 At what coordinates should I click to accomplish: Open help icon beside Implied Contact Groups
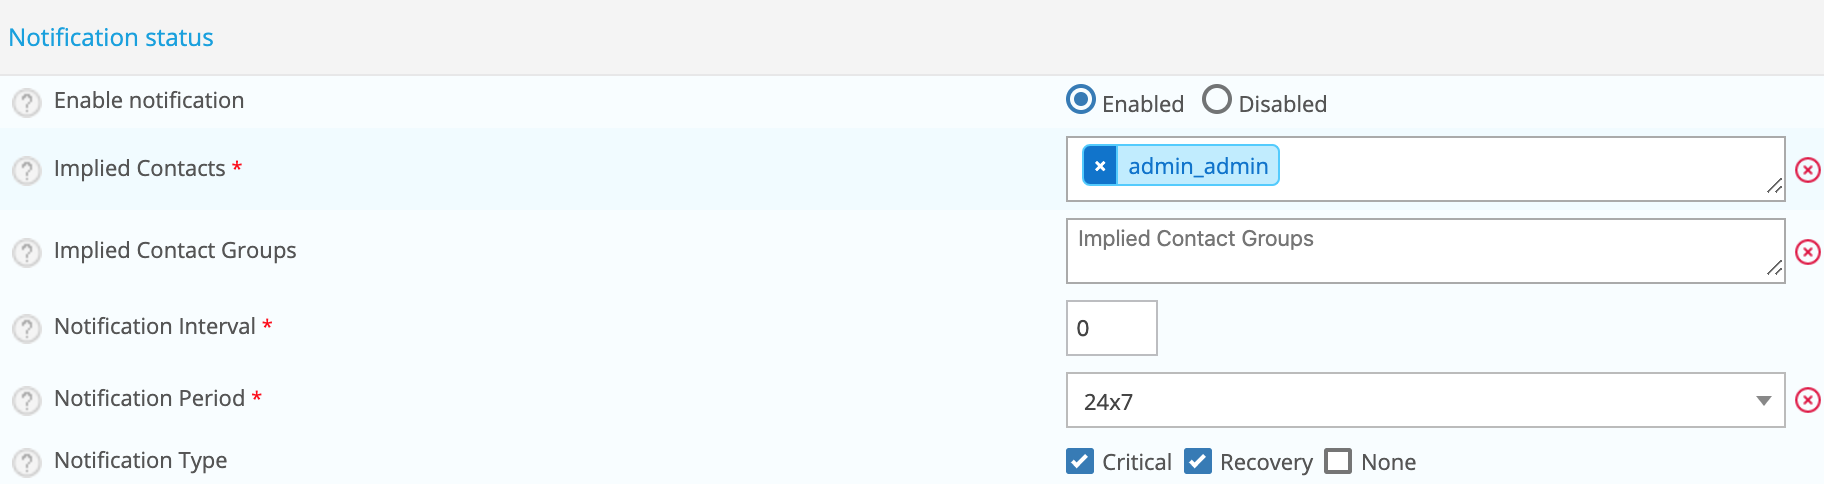(x=27, y=253)
